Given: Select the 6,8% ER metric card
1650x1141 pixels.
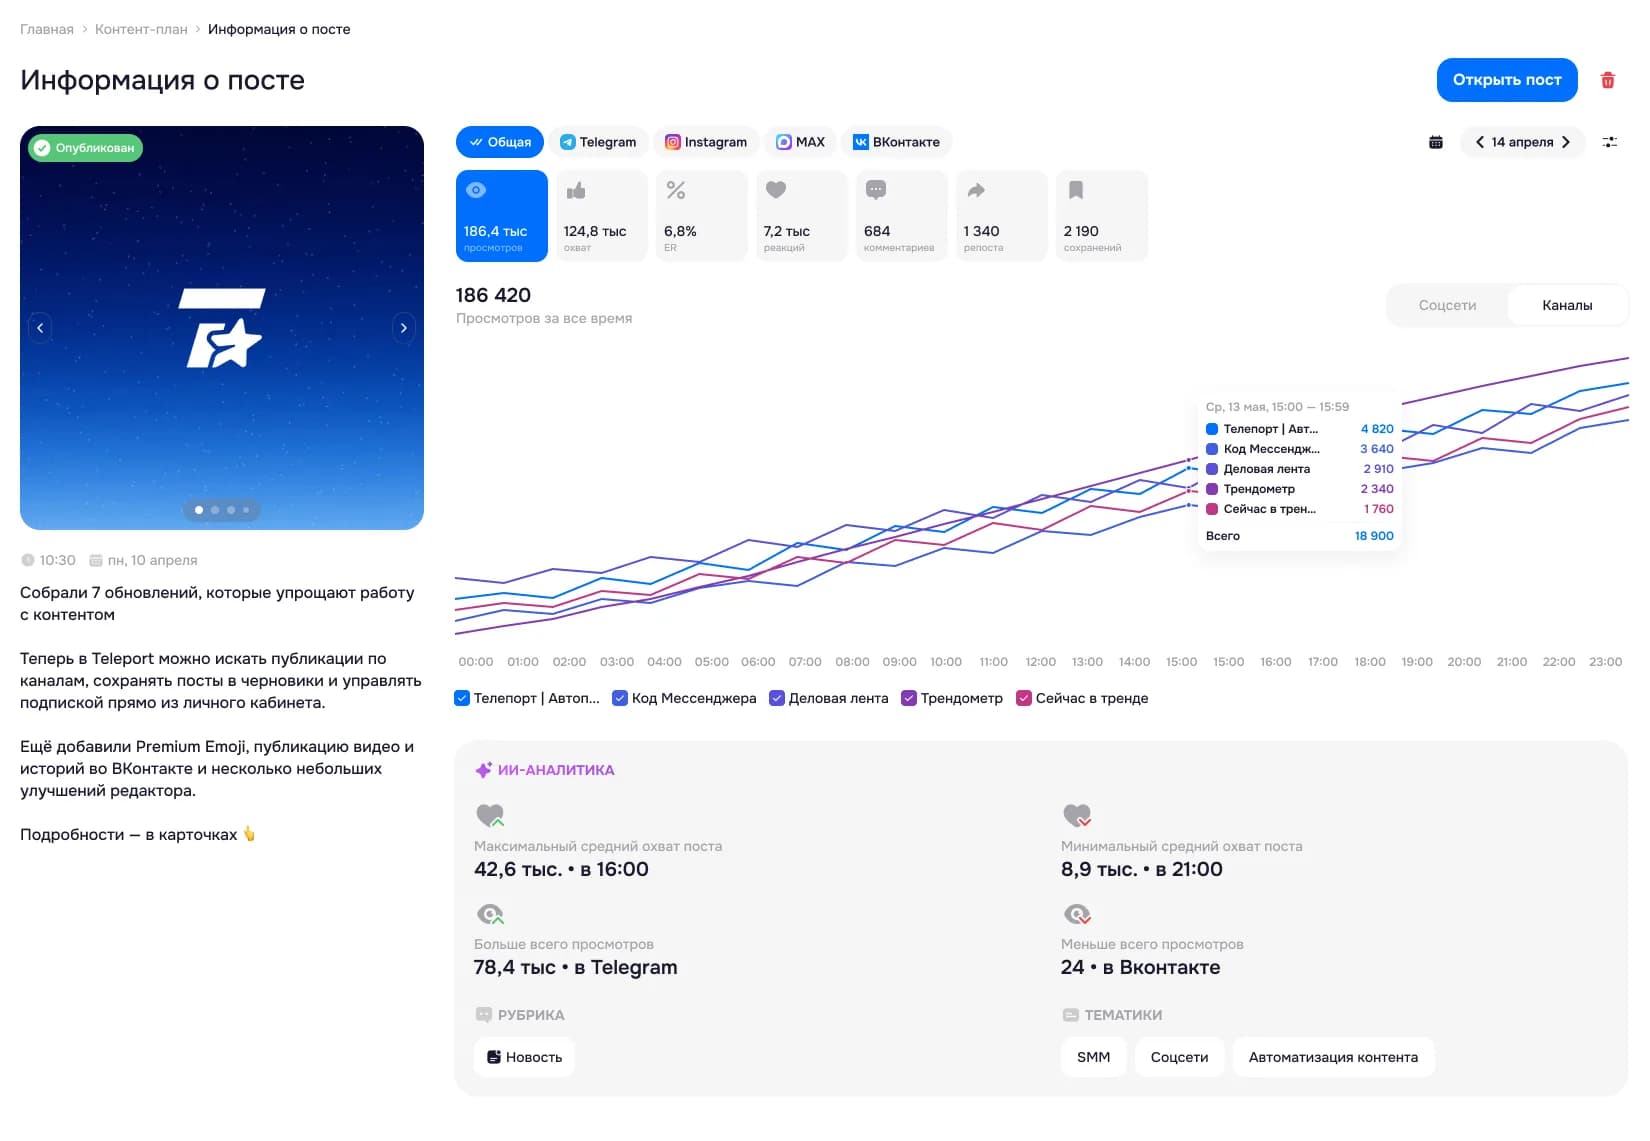Looking at the screenshot, I should 702,216.
